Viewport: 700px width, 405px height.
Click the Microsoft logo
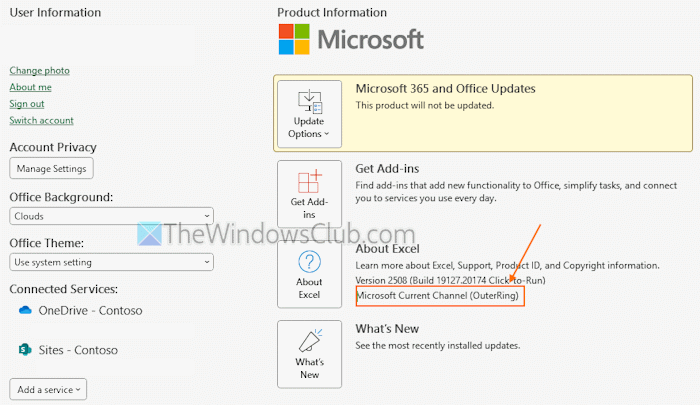[351, 40]
